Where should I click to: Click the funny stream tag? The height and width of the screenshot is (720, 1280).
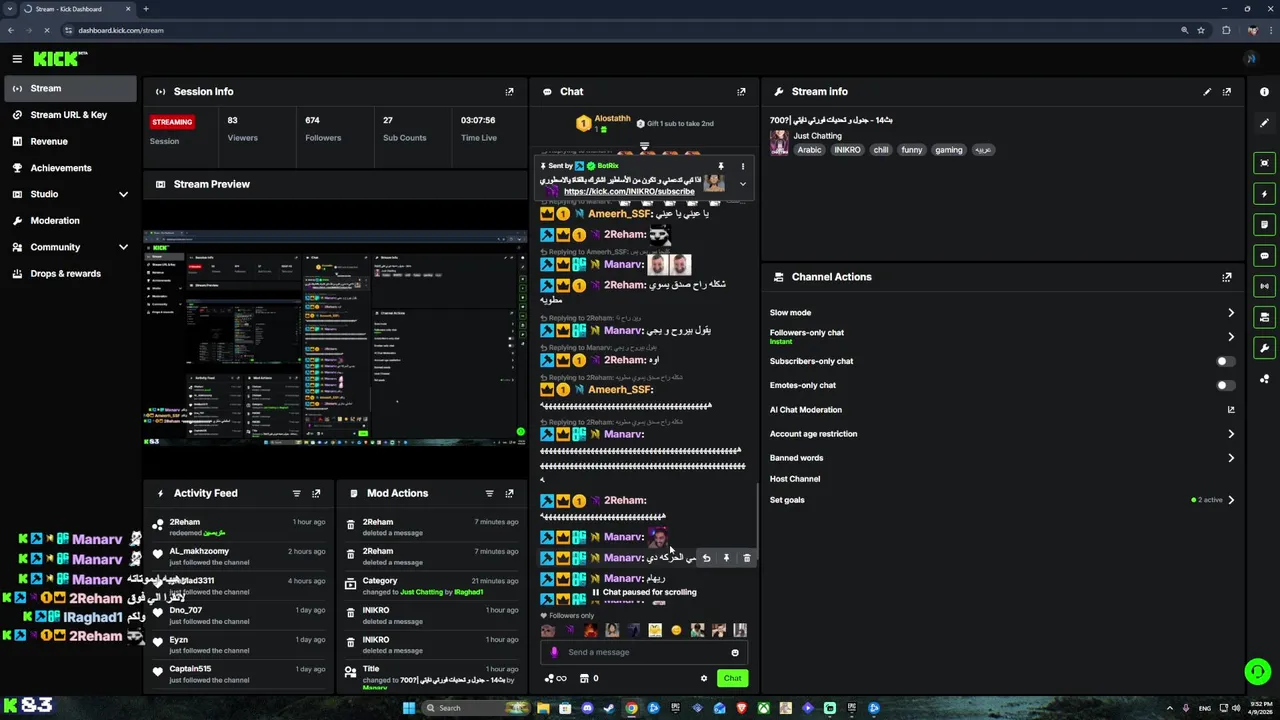click(911, 150)
